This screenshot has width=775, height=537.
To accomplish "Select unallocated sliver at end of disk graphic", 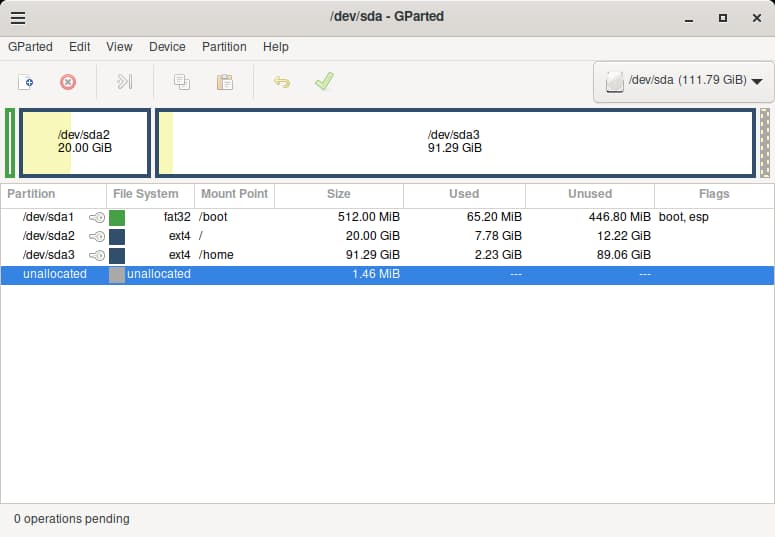I will pos(765,142).
